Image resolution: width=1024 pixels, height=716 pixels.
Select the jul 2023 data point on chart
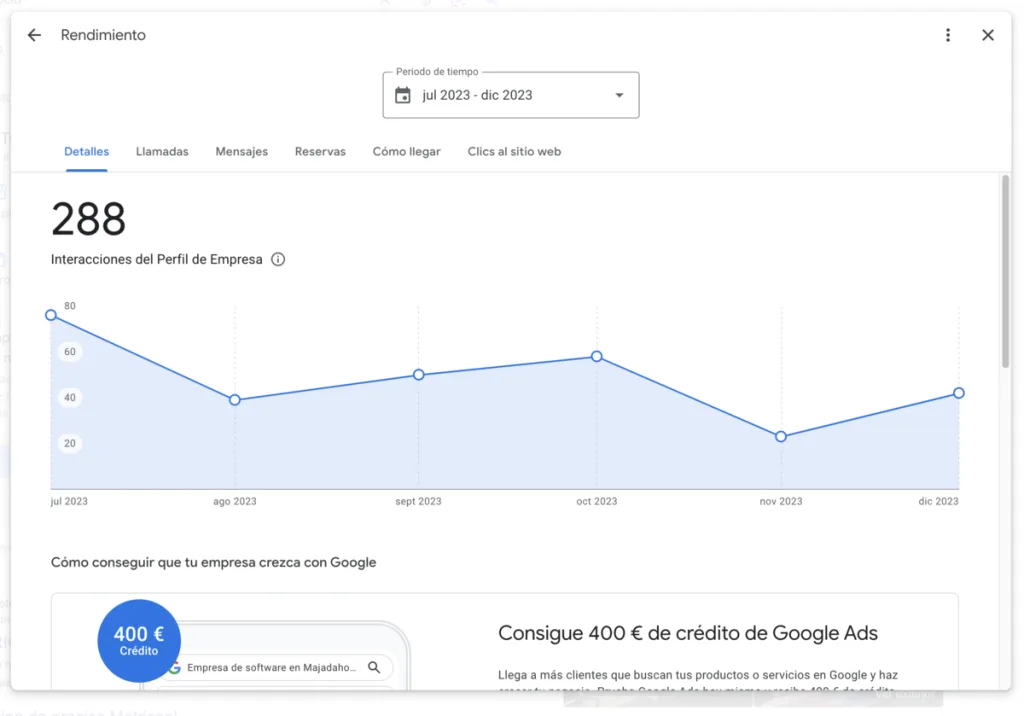[51, 315]
